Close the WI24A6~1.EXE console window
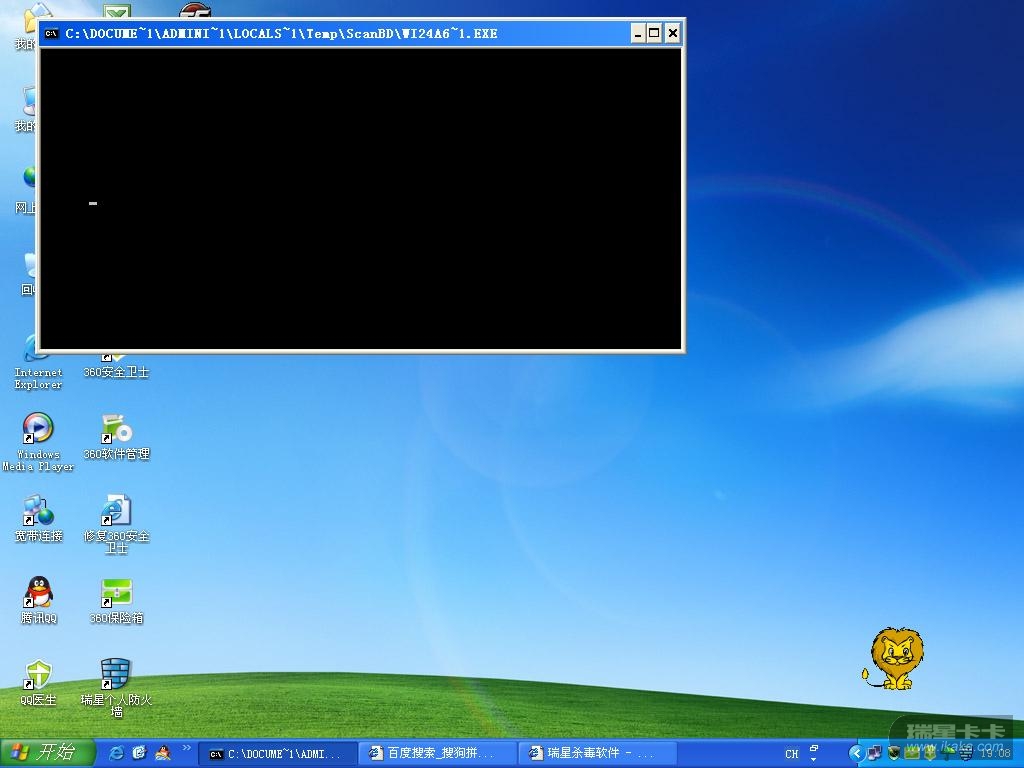Image resolution: width=1024 pixels, height=768 pixels. [673, 33]
